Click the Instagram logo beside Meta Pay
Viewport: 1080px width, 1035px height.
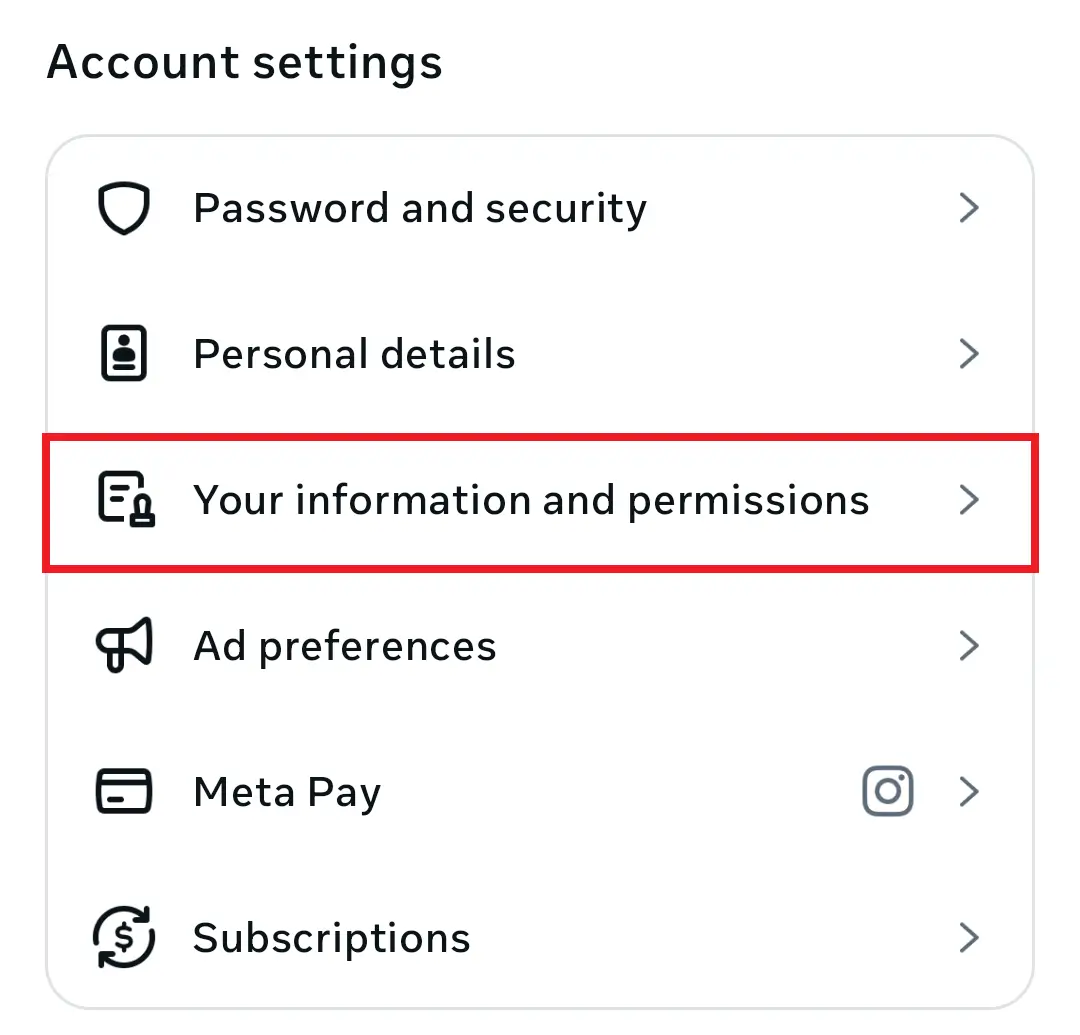[x=888, y=791]
